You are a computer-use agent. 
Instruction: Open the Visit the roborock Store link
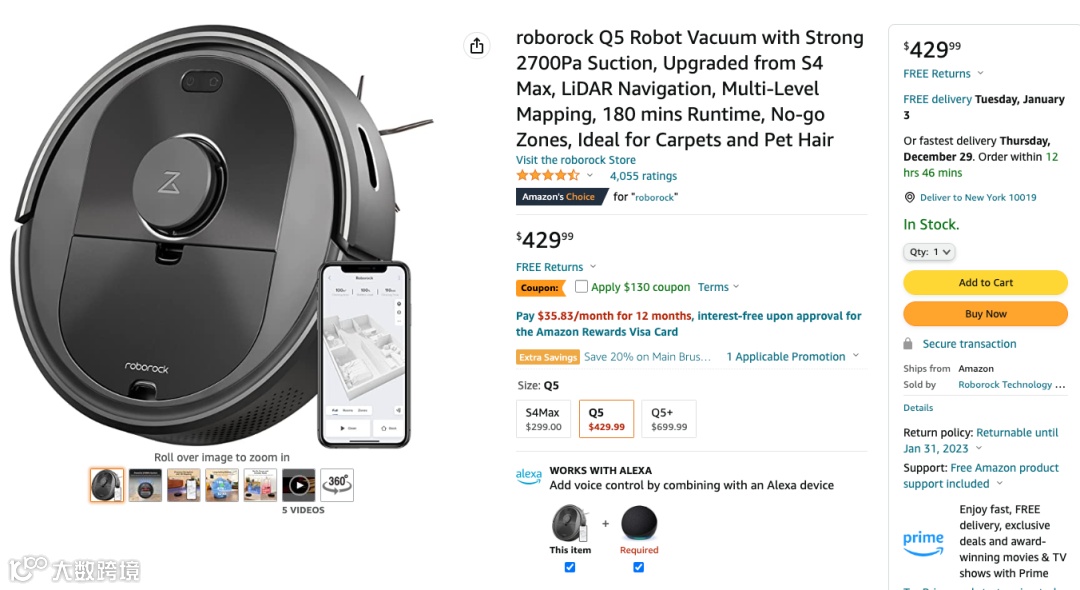point(575,160)
